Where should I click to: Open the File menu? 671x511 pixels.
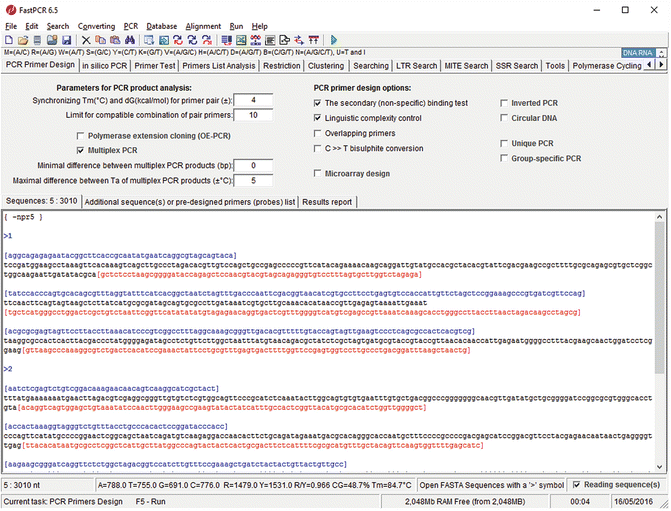(11, 26)
